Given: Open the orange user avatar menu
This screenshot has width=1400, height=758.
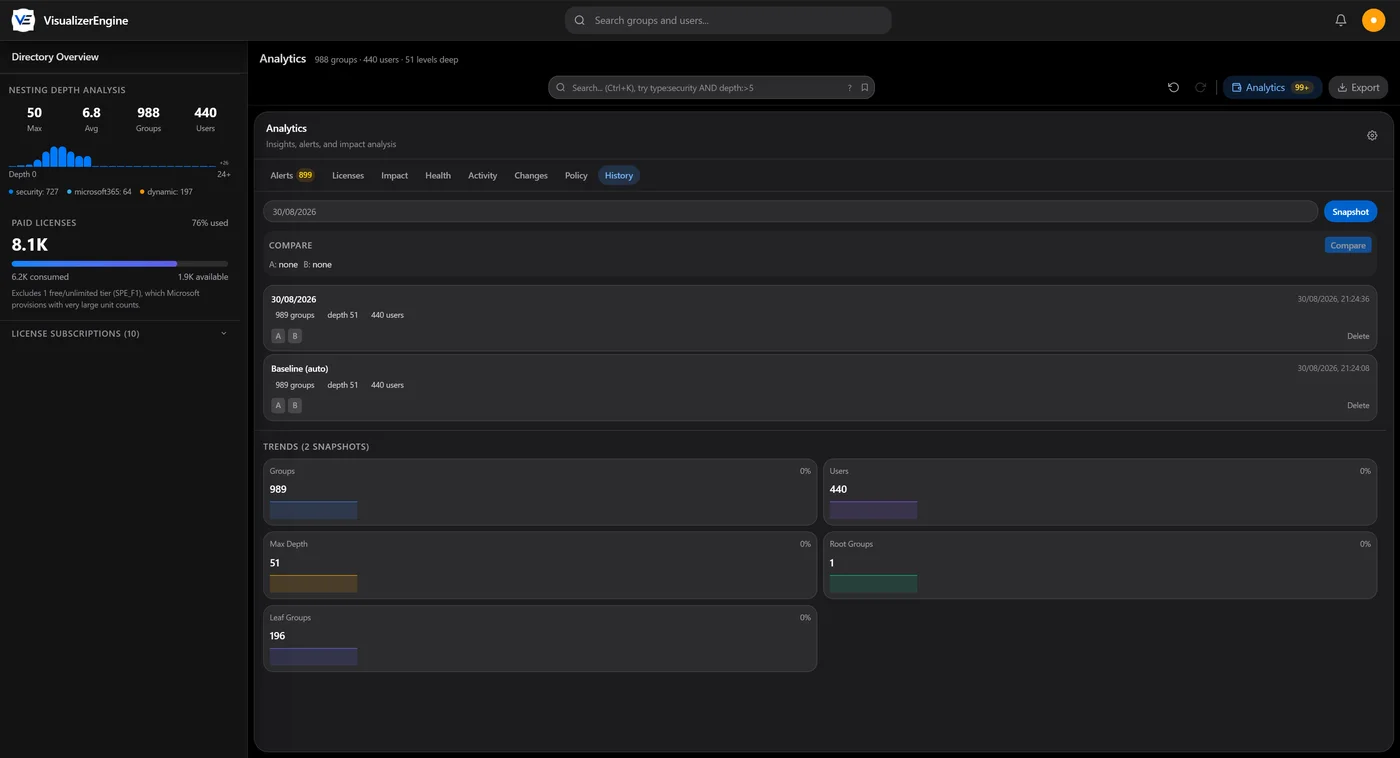Looking at the screenshot, I should click(x=1373, y=20).
